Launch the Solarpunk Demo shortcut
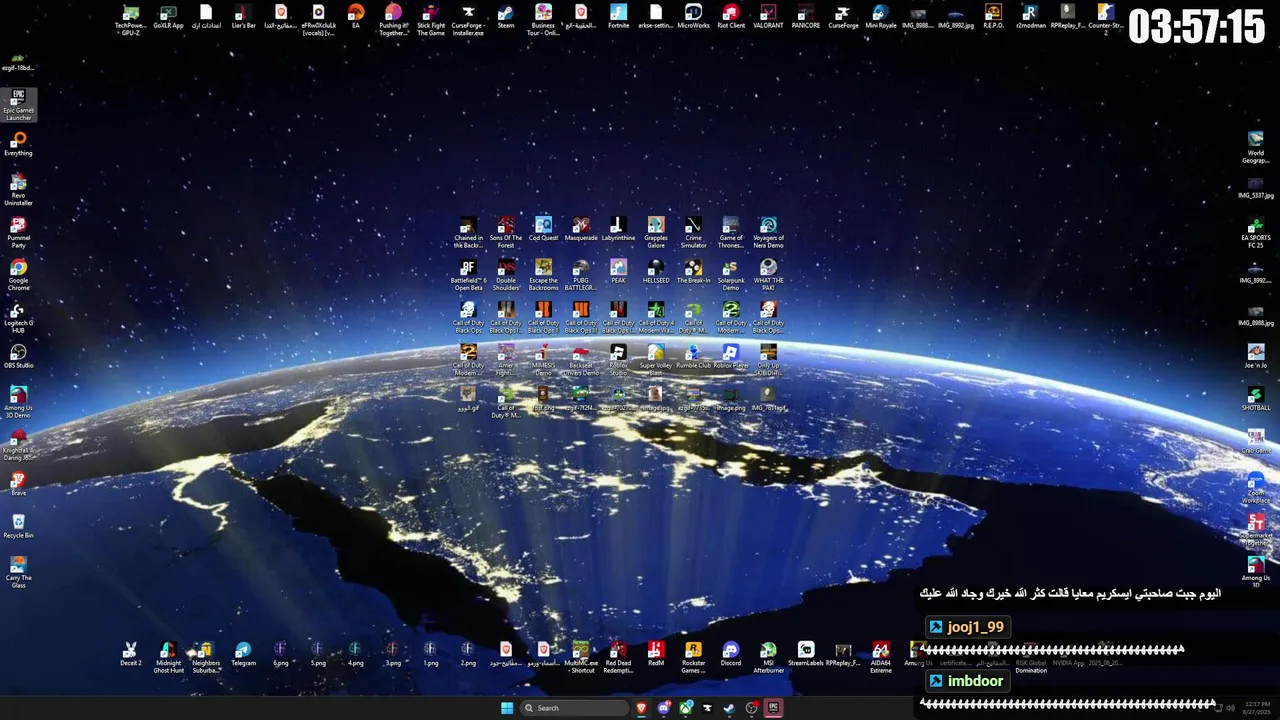Viewport: 1280px width, 720px height. click(x=731, y=274)
